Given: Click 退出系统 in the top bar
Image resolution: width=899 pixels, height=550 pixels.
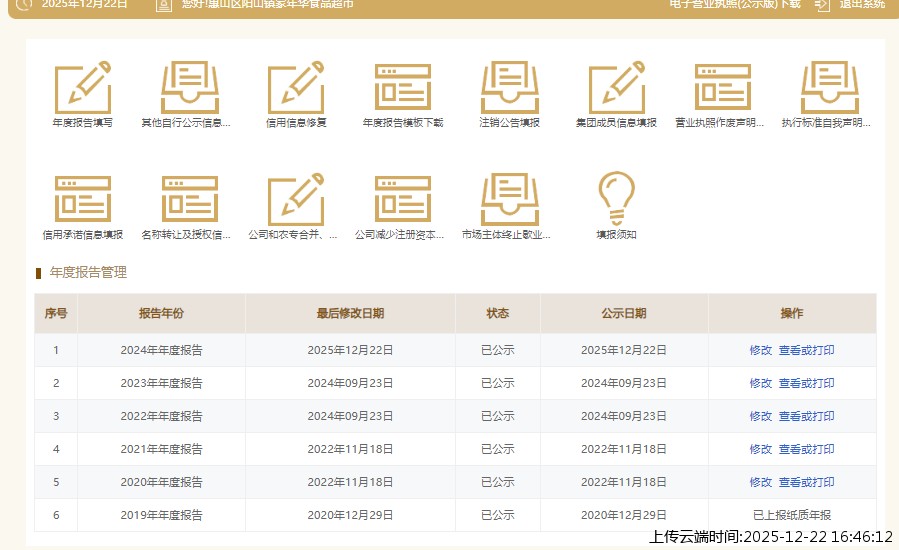Looking at the screenshot, I should [x=860, y=4].
